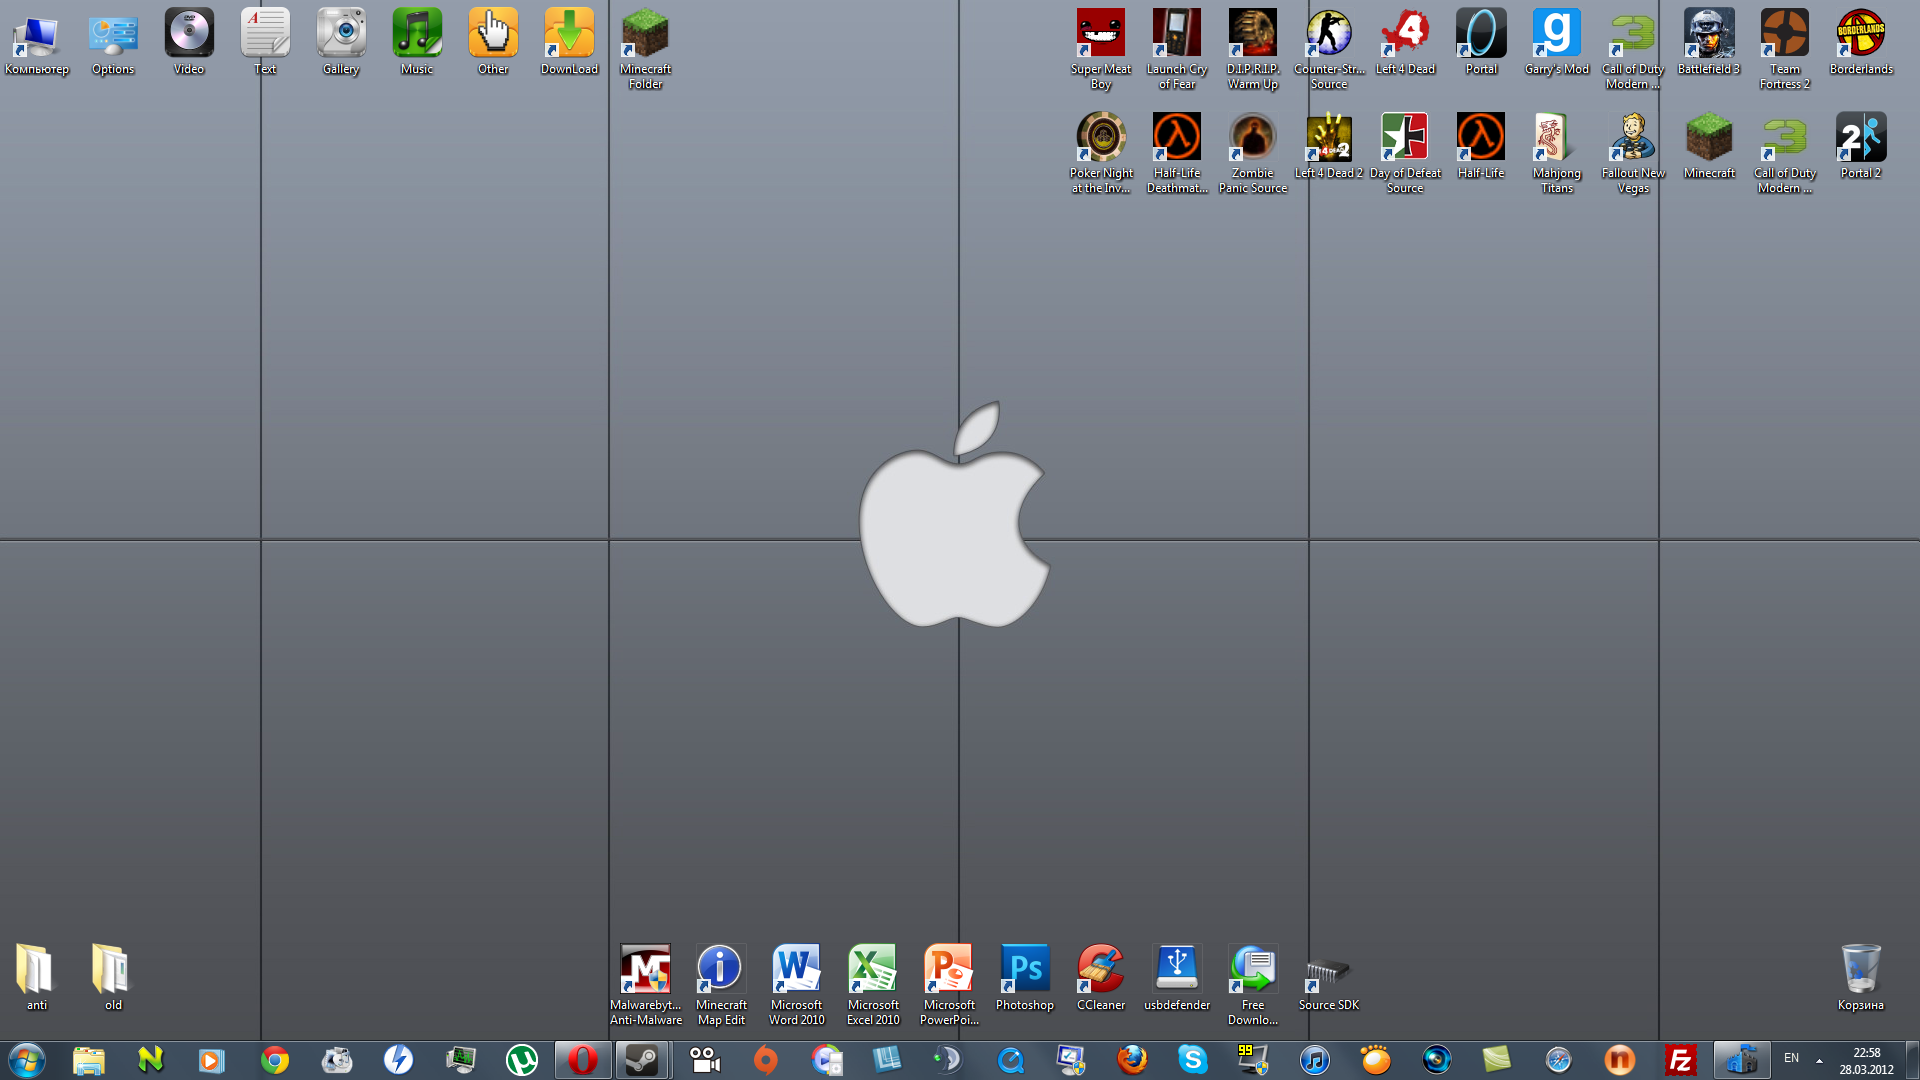The image size is (1920, 1080).
Task: Launch Cry of Fear shortcut
Action: (1177, 48)
